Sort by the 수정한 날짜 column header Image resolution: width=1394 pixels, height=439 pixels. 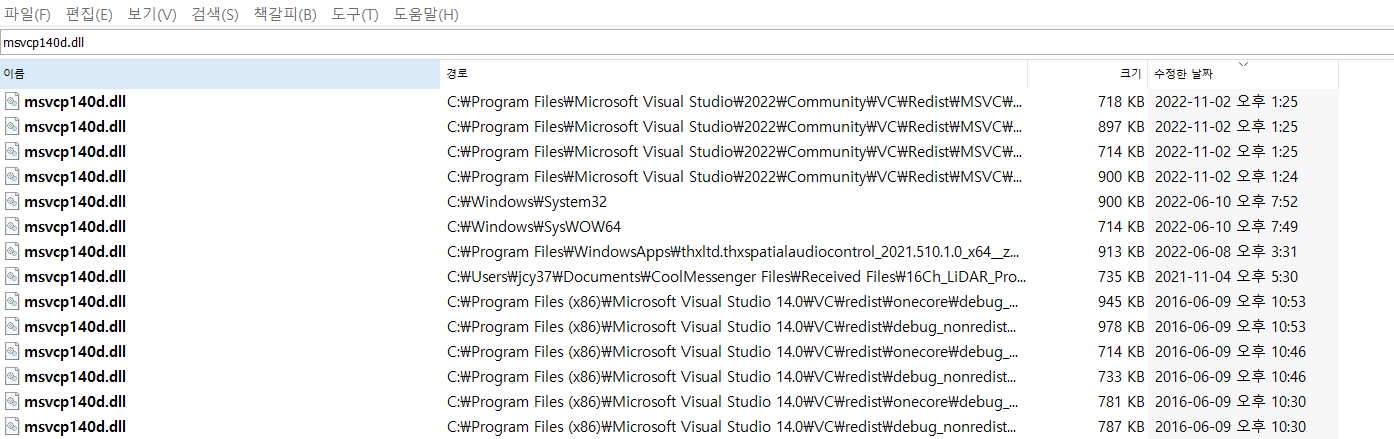pyautogui.click(x=1243, y=74)
